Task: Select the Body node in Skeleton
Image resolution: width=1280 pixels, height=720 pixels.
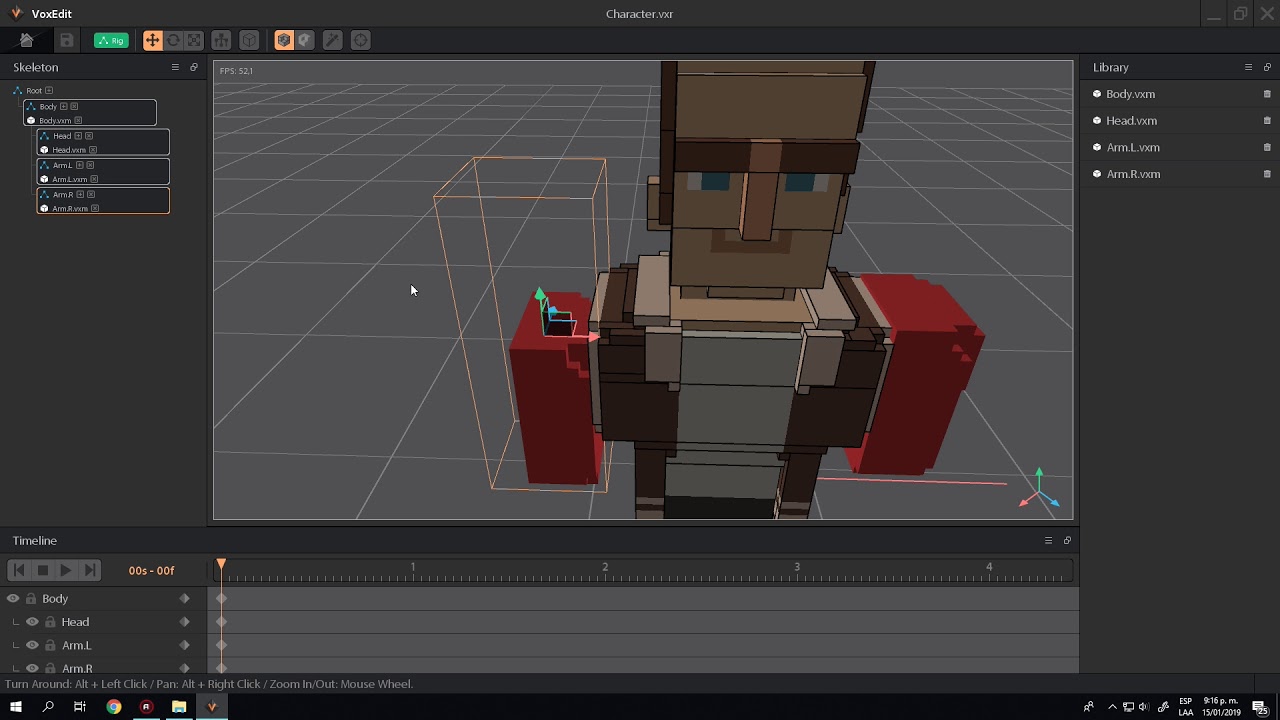Action: [x=48, y=106]
